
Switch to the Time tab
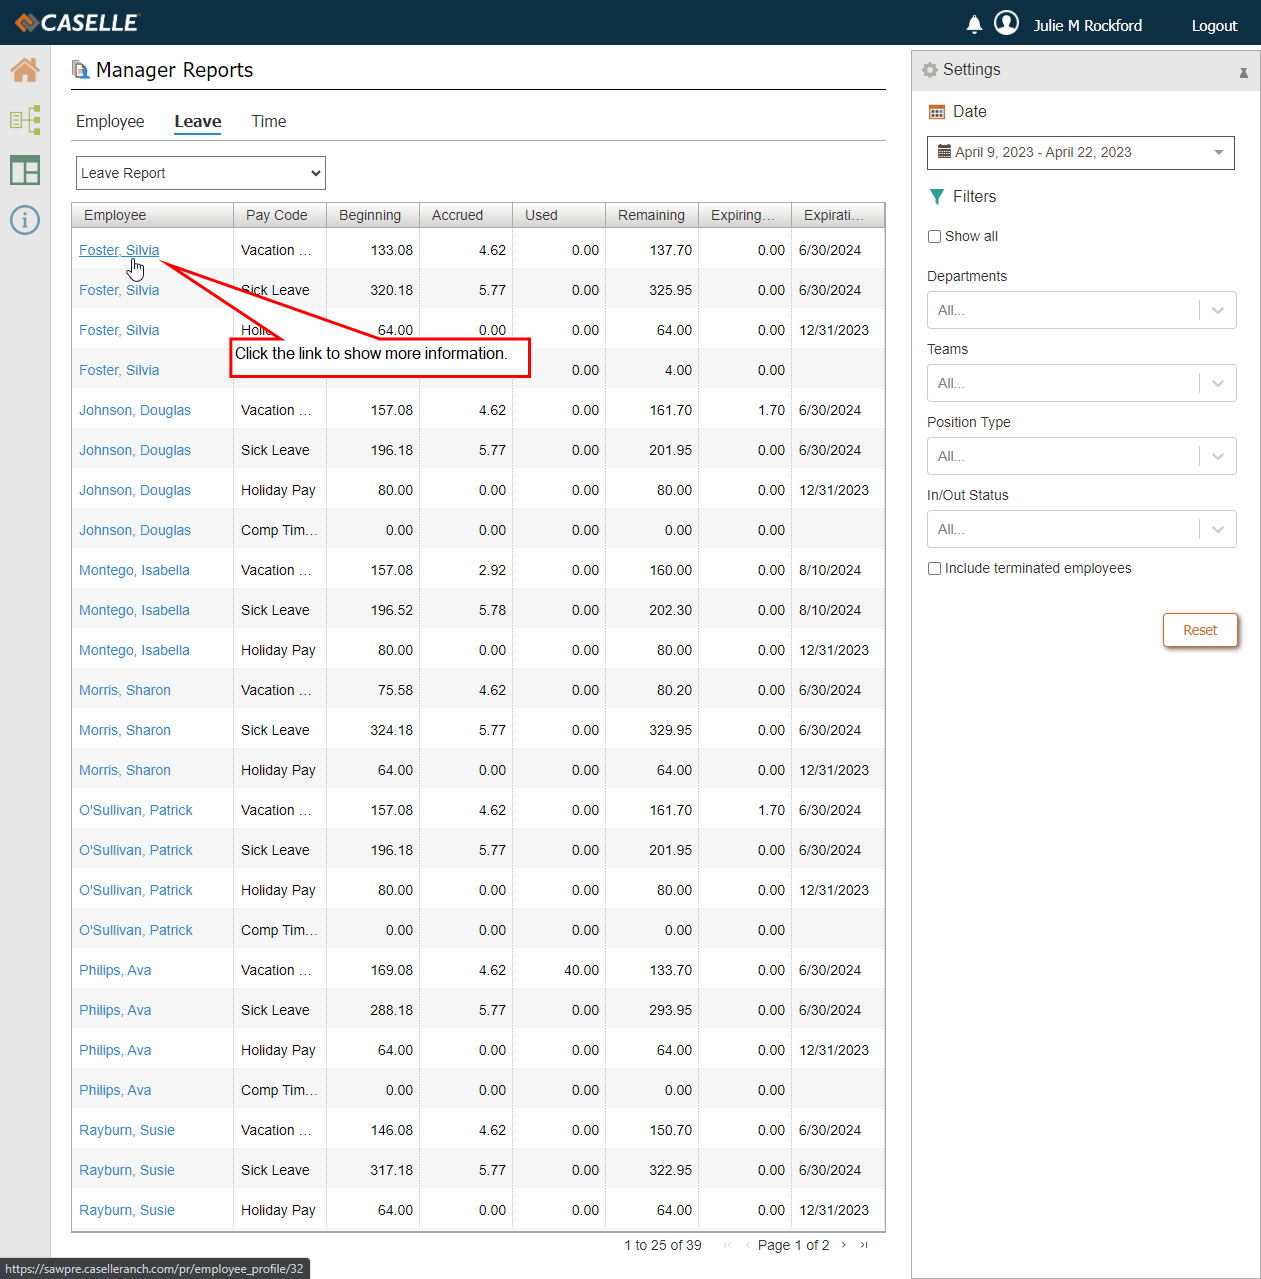(x=268, y=122)
